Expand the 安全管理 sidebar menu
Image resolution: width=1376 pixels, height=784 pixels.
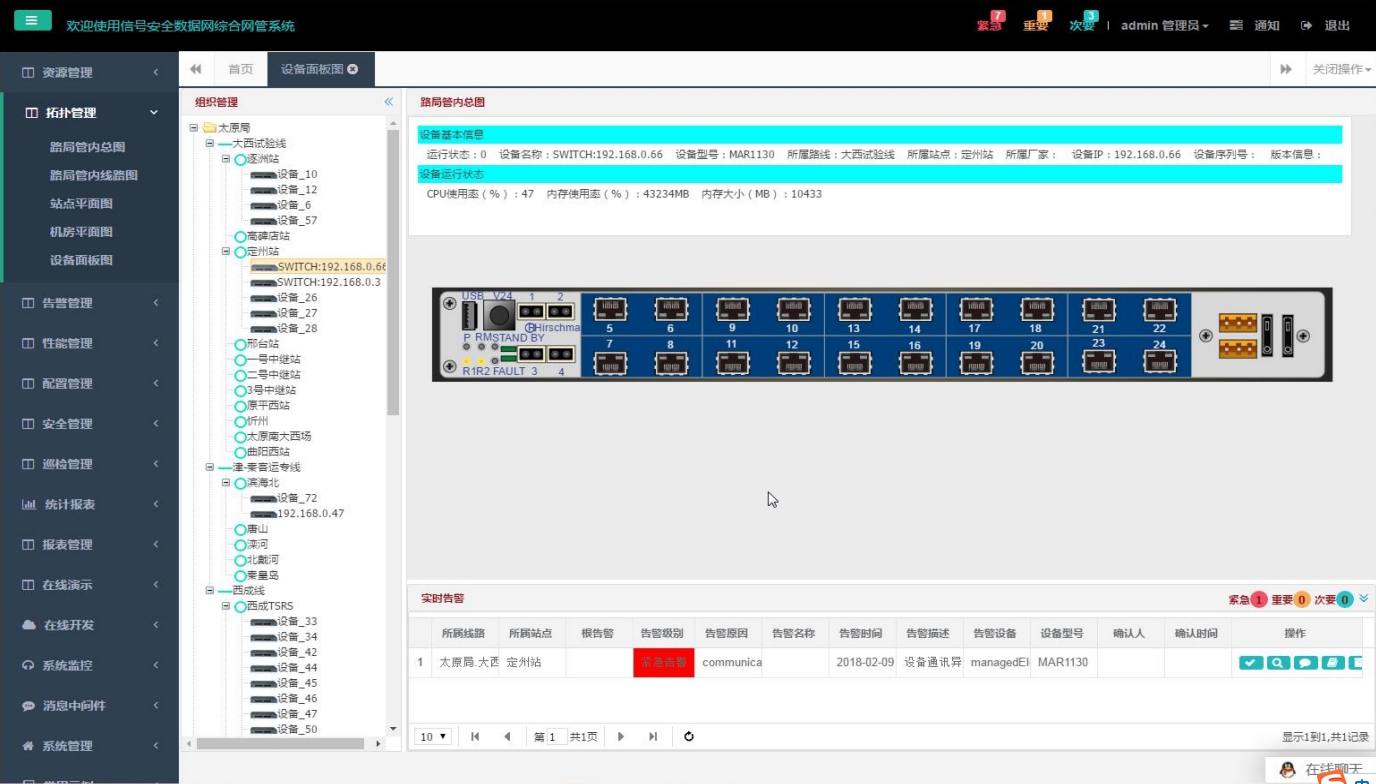(90, 424)
